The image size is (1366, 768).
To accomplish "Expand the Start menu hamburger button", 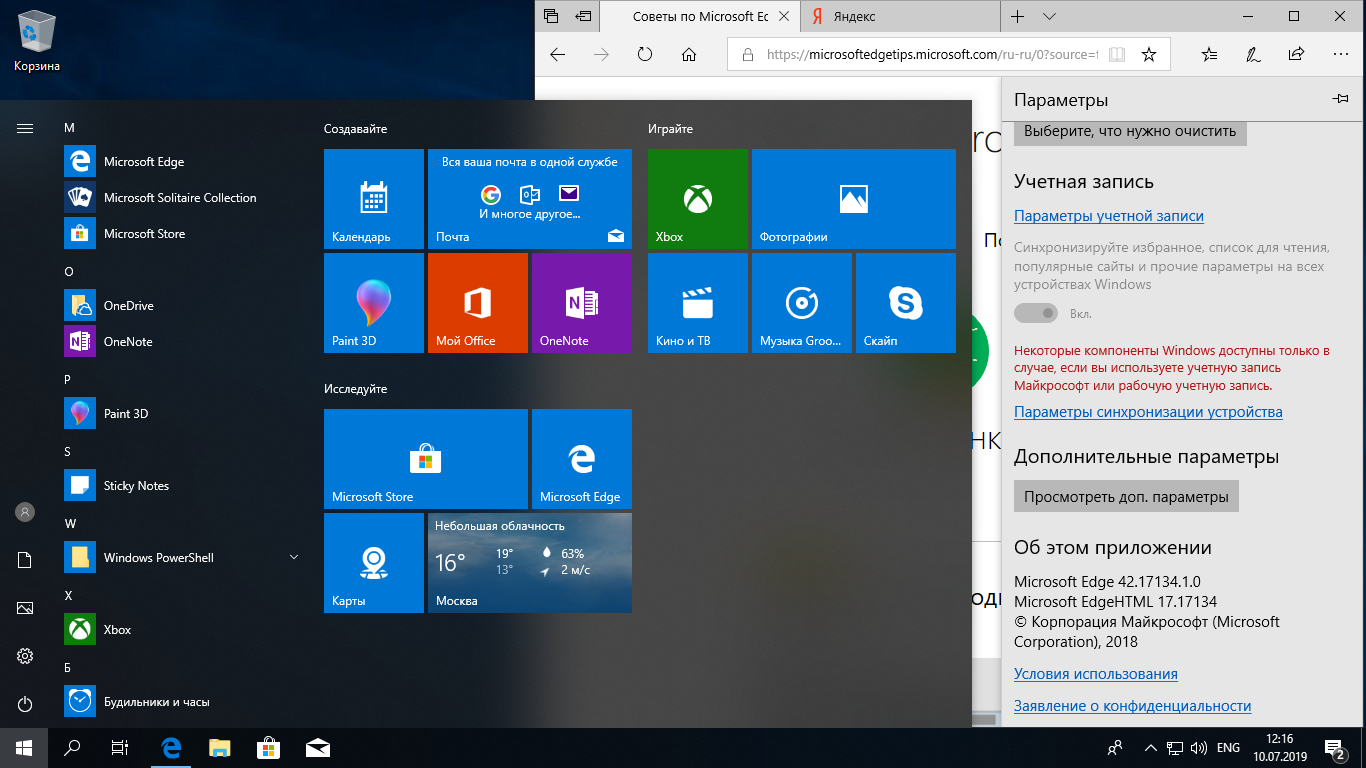I will pyautogui.click(x=25, y=128).
